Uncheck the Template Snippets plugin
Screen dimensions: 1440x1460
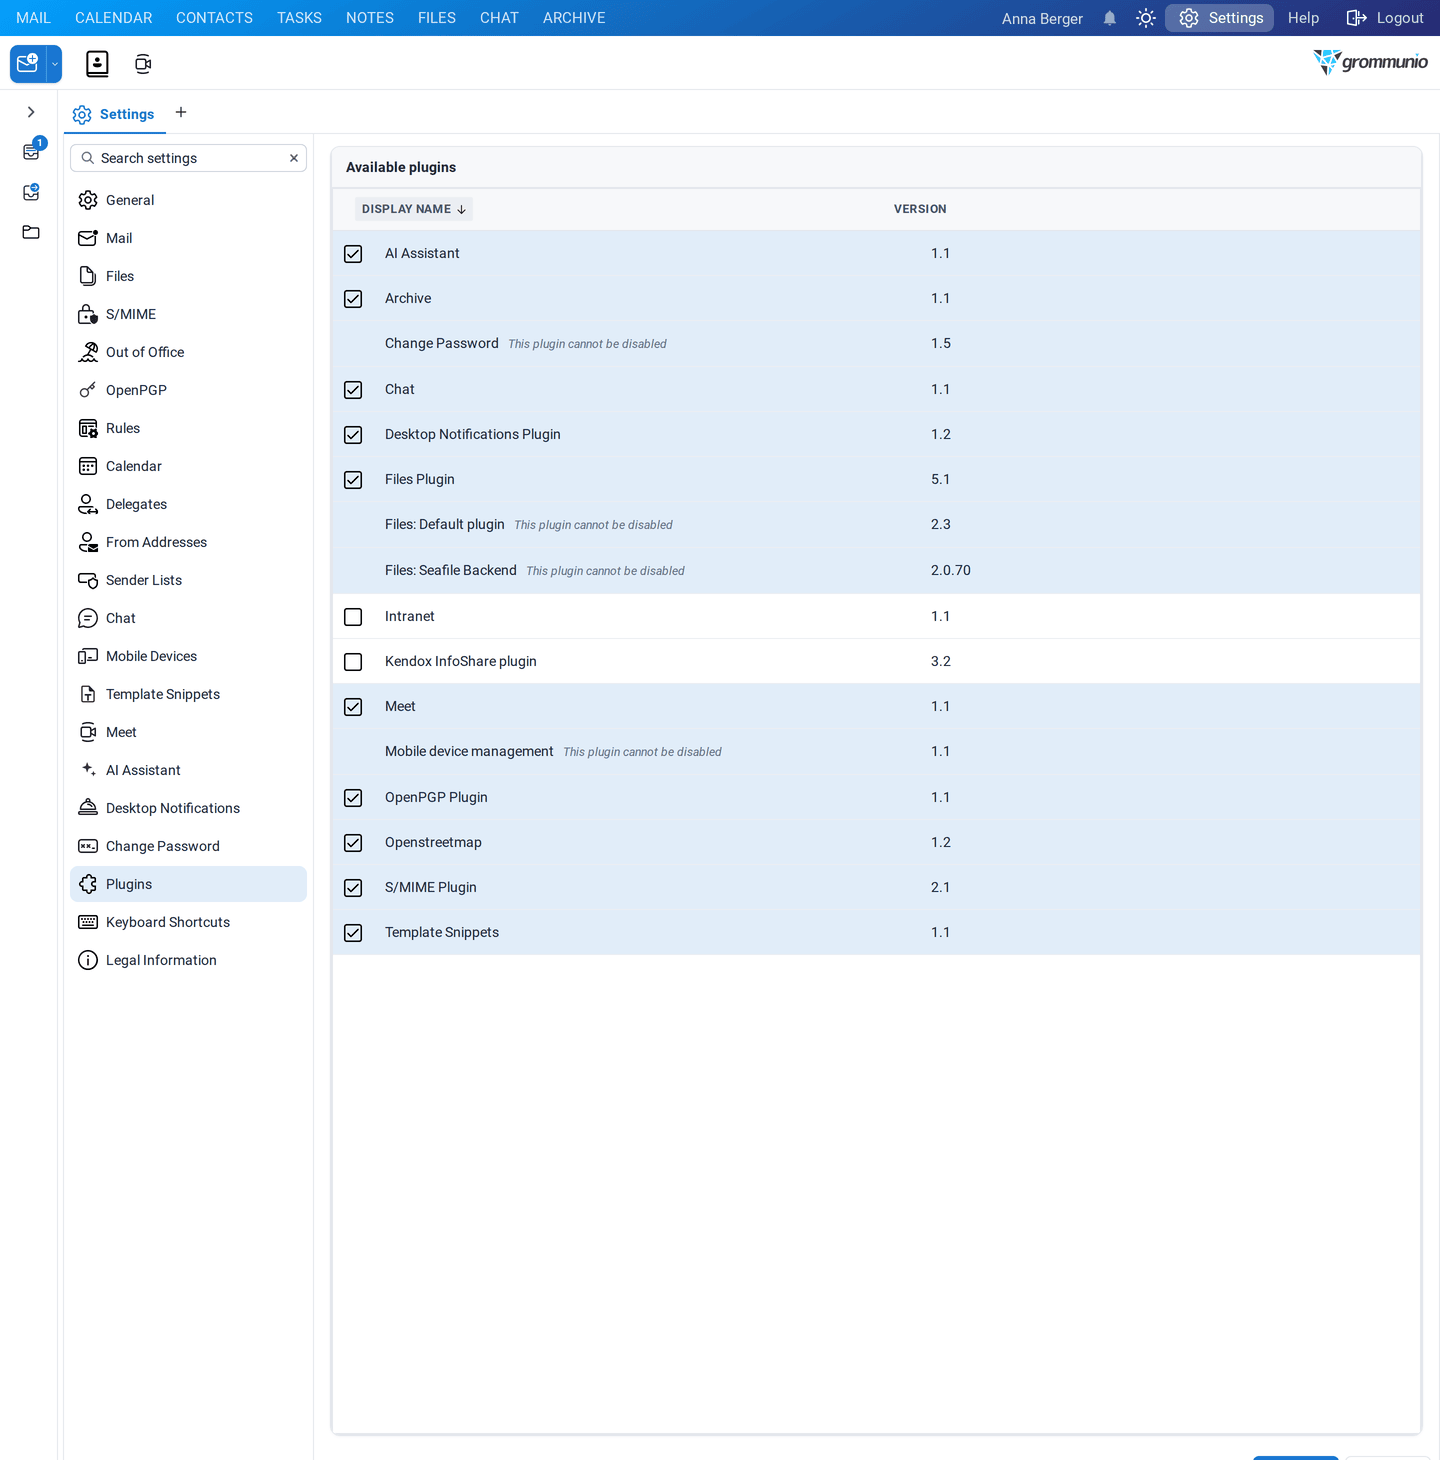tap(353, 933)
